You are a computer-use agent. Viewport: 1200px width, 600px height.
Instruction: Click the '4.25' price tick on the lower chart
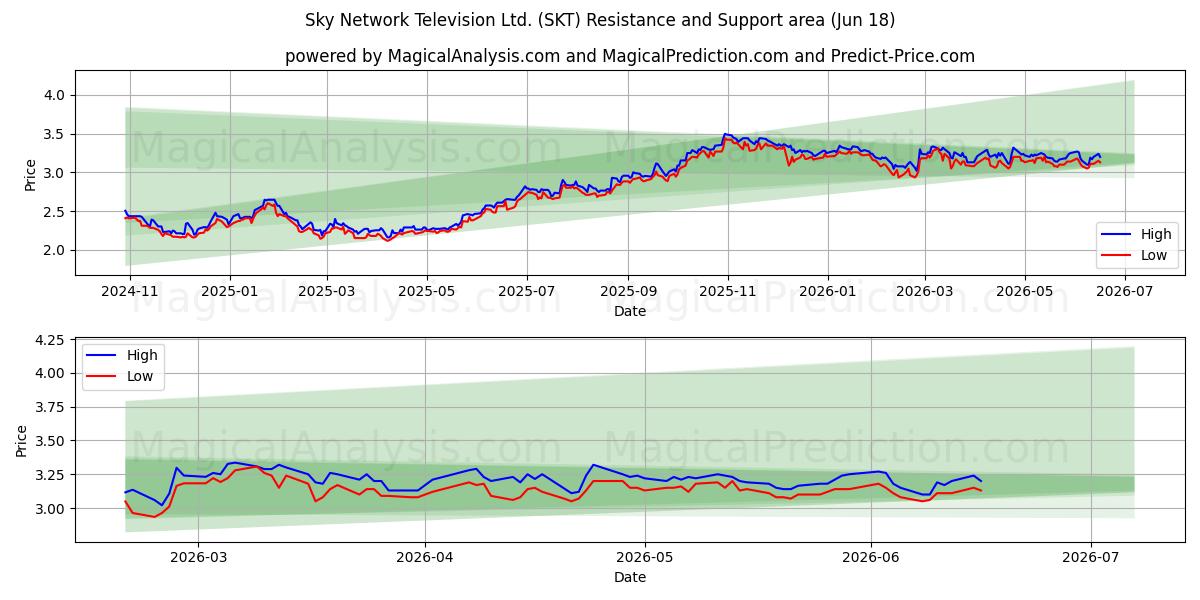[x=52, y=340]
